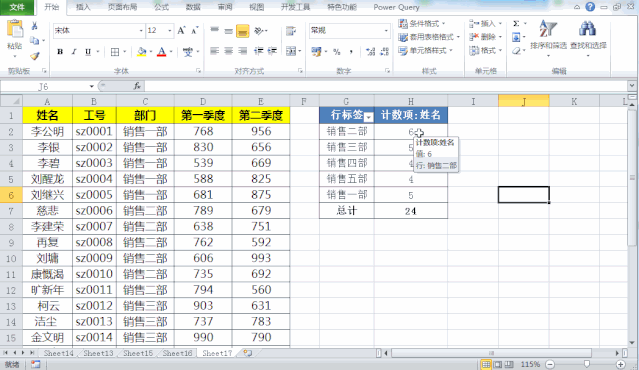Viewport: 639px width, 370px height.
Task: Open Format as Table dropdown
Action: [429, 37]
